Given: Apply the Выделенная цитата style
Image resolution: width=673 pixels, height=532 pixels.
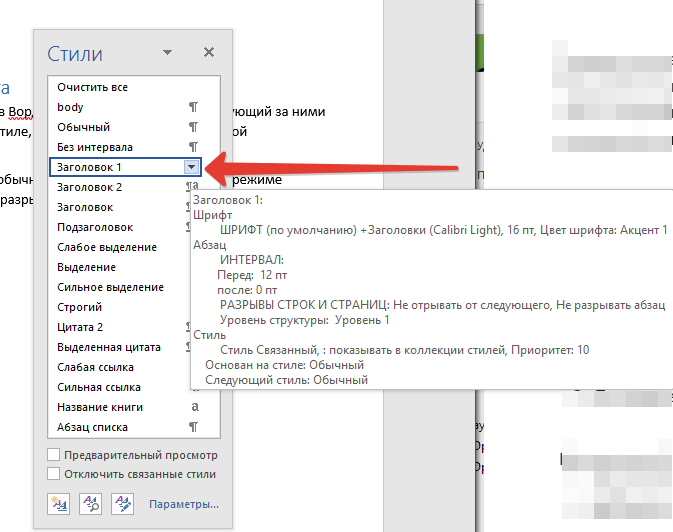Looking at the screenshot, I should tap(119, 347).
